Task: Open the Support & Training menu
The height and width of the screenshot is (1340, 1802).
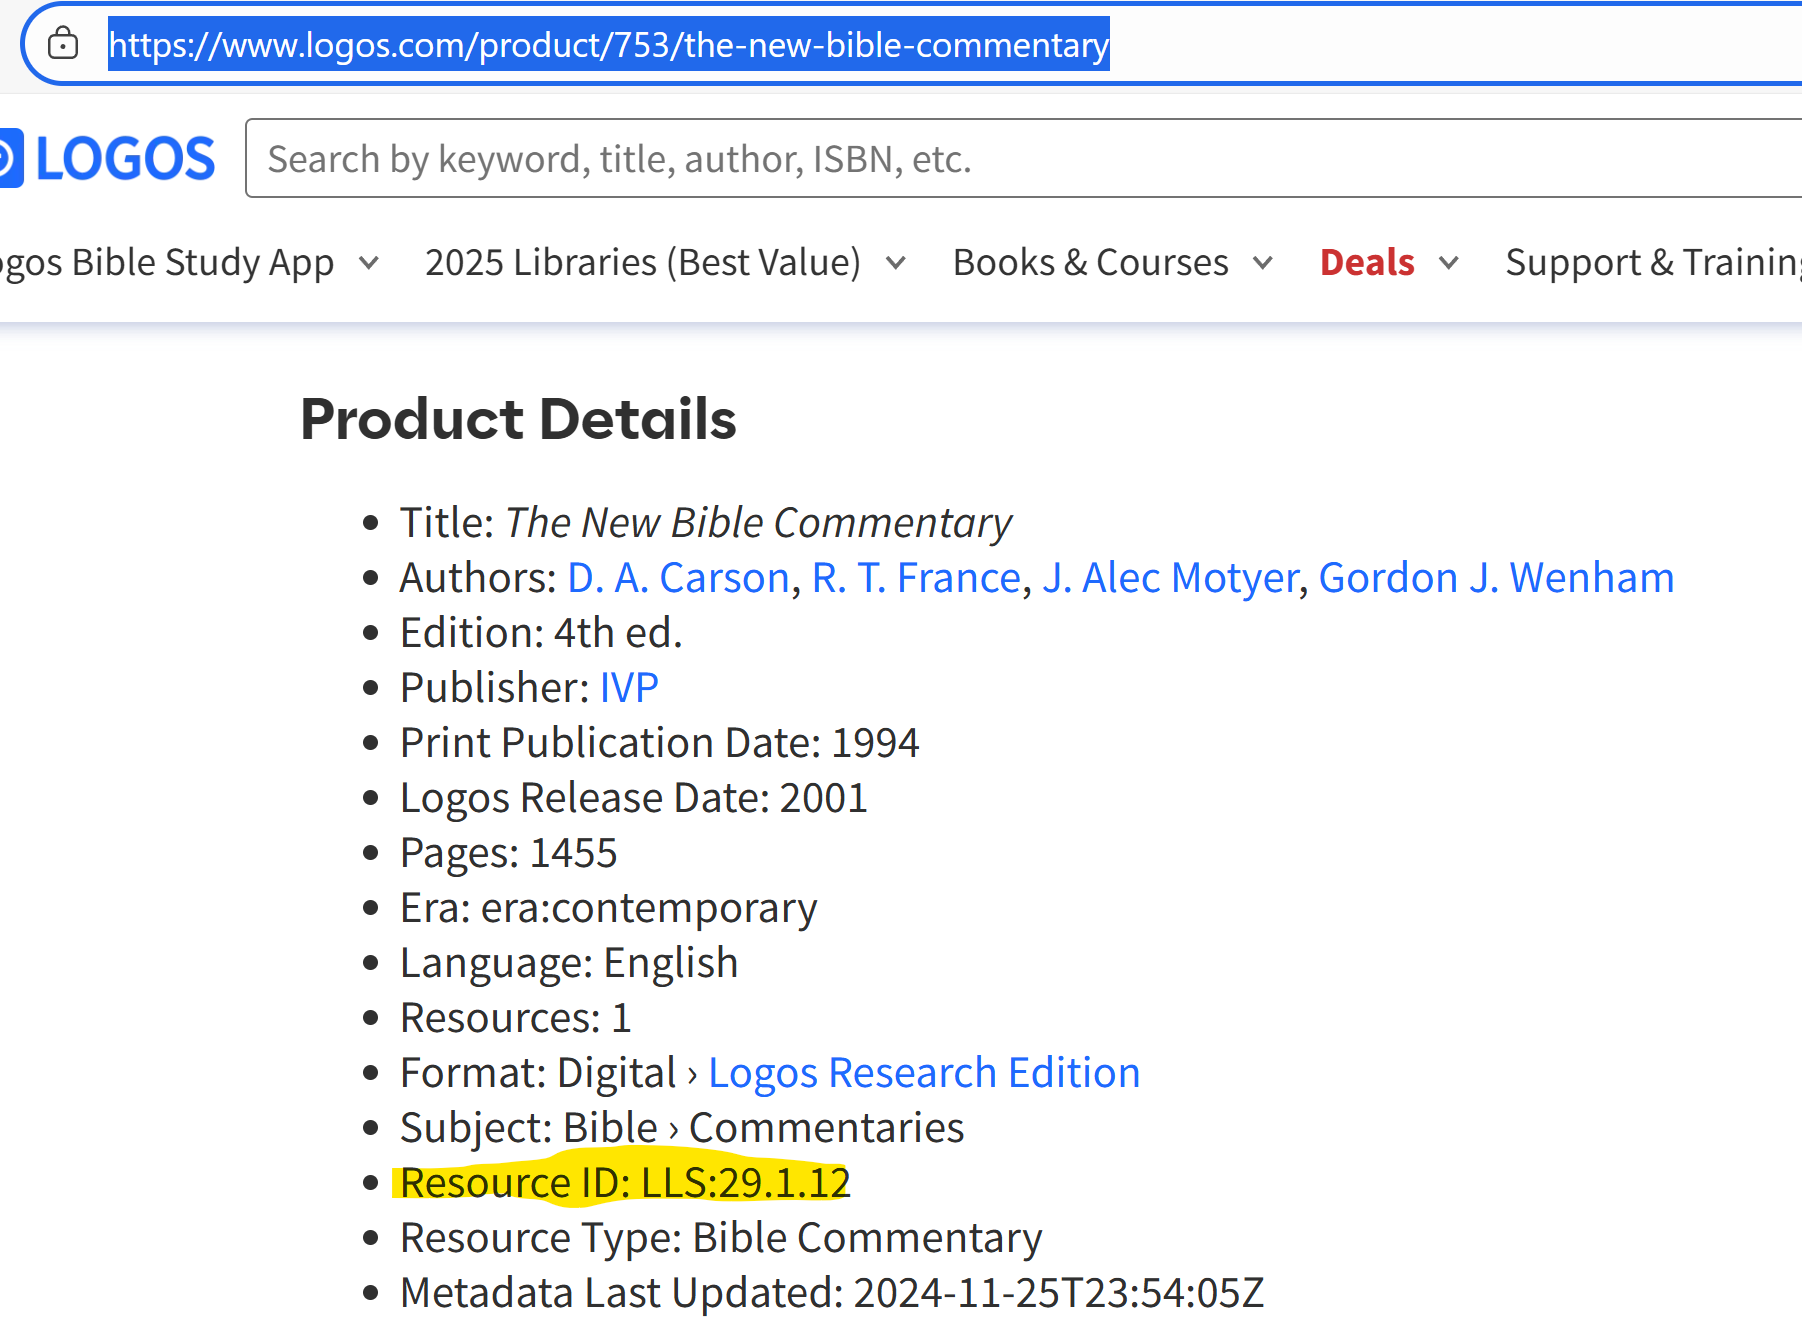Action: tap(1652, 263)
